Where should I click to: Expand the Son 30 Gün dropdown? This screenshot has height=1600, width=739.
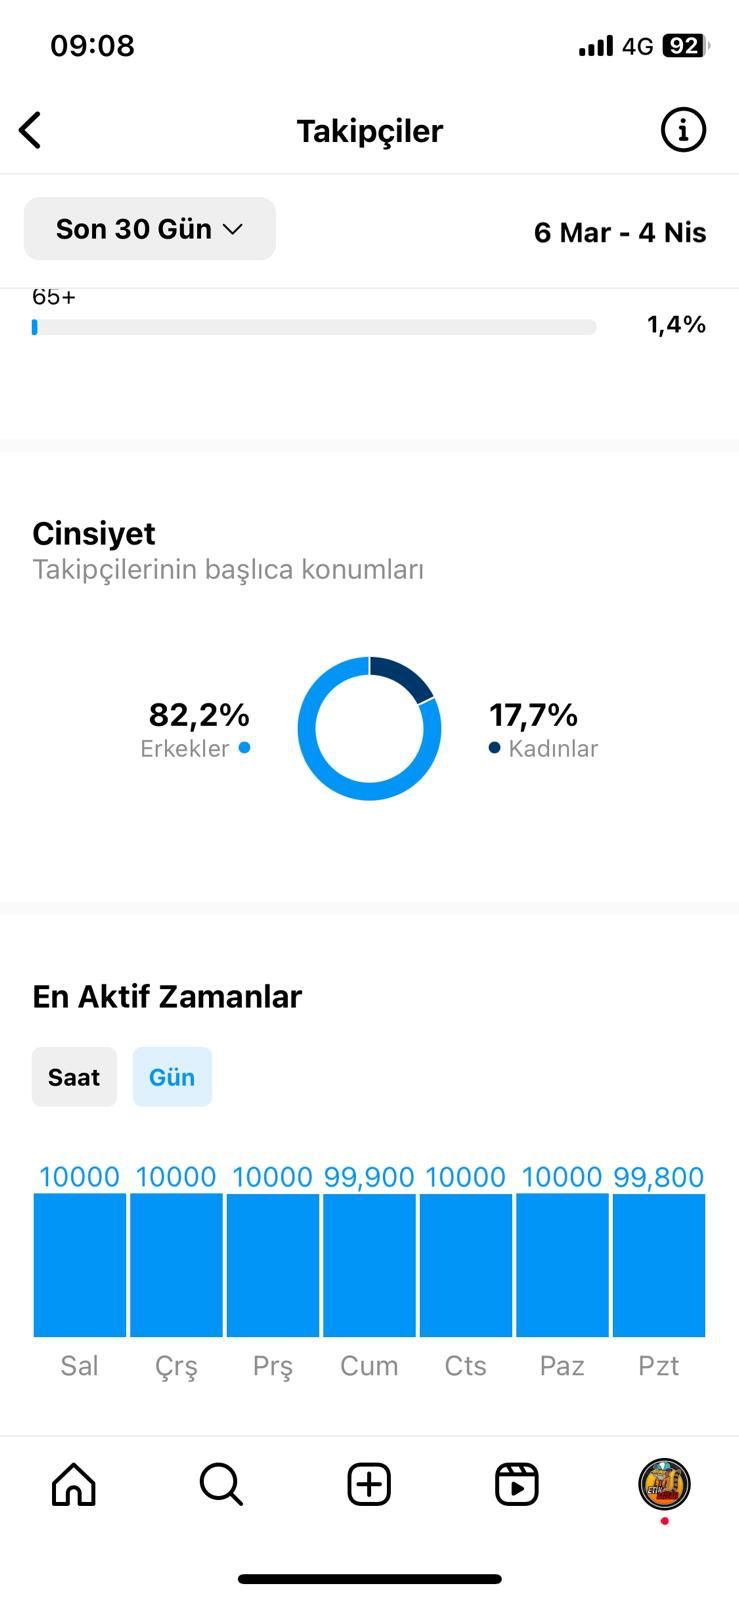click(x=150, y=229)
